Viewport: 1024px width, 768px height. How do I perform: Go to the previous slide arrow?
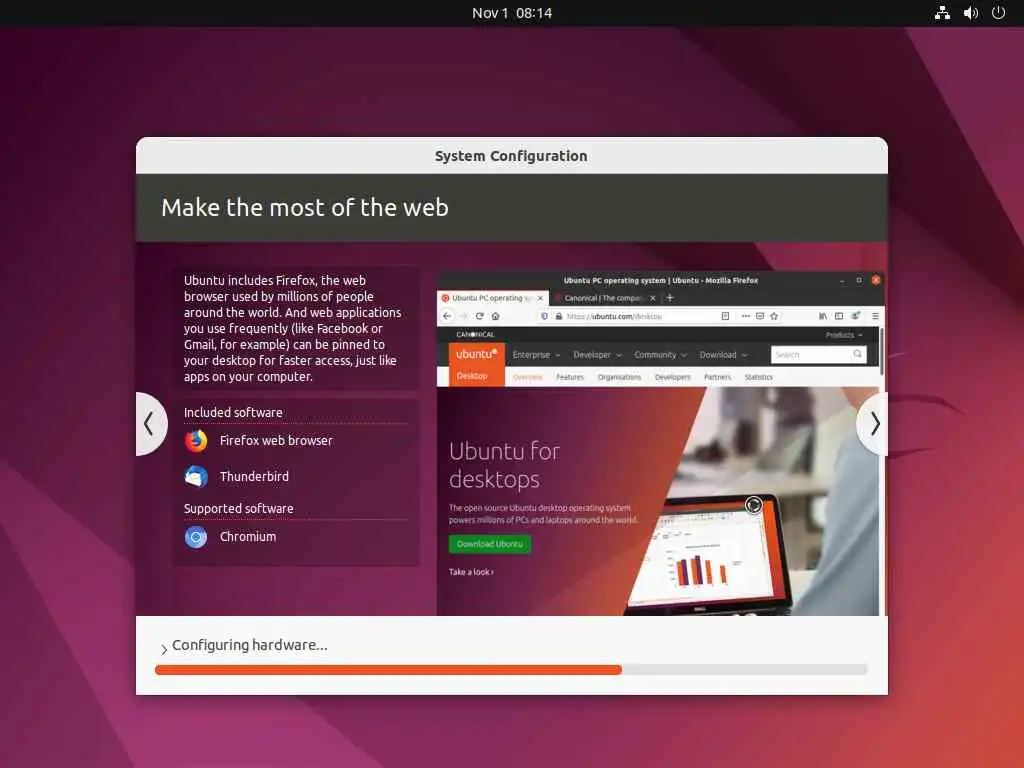(x=150, y=424)
